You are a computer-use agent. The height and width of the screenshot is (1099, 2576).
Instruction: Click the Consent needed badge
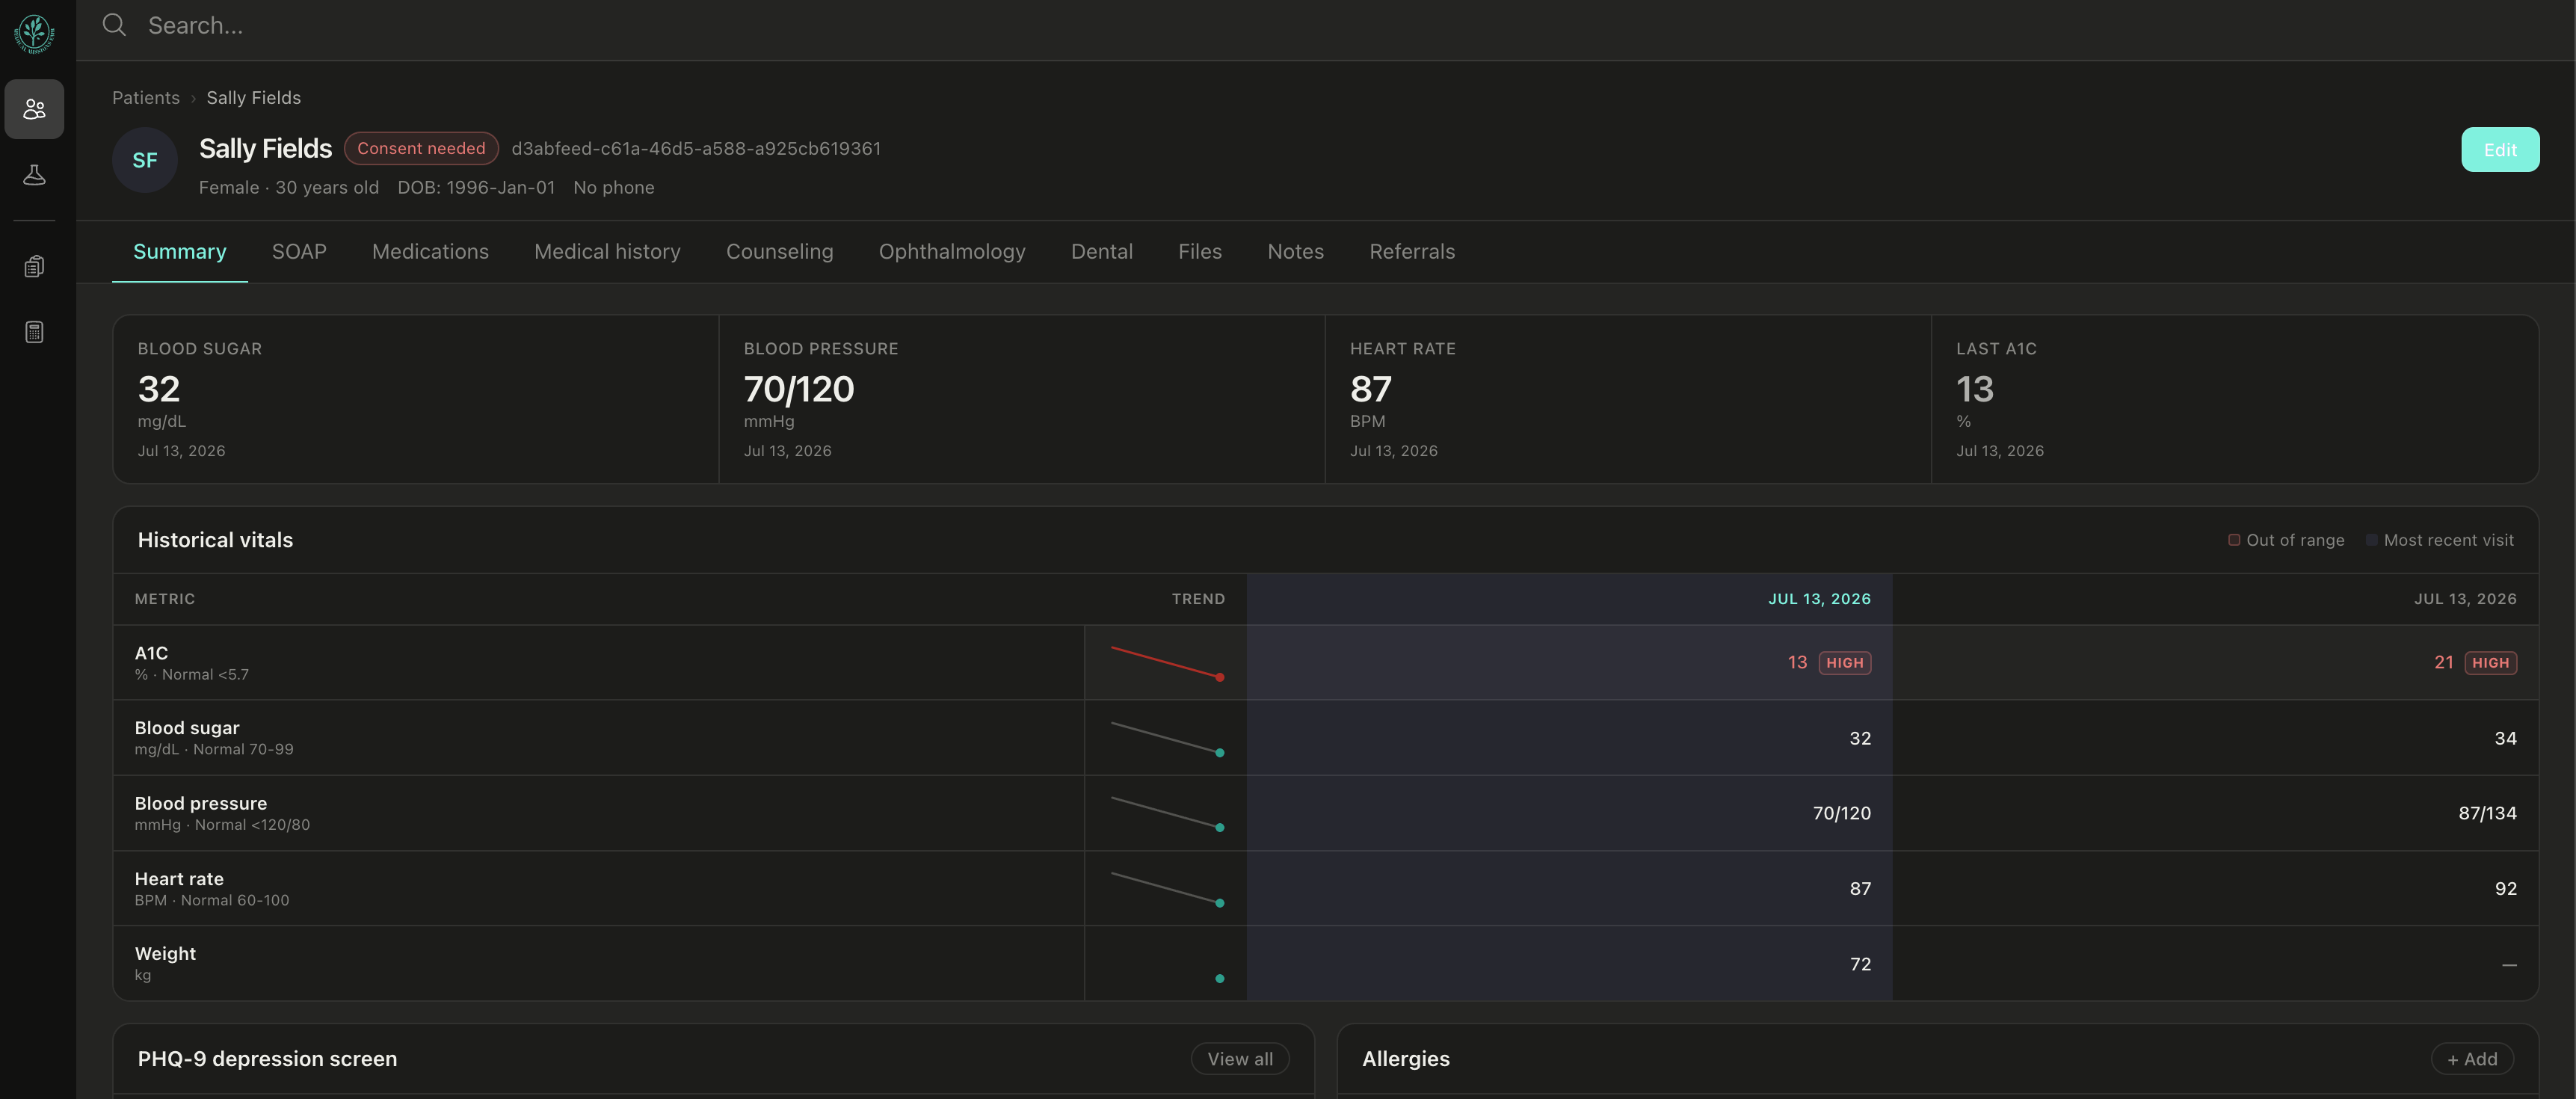421,148
